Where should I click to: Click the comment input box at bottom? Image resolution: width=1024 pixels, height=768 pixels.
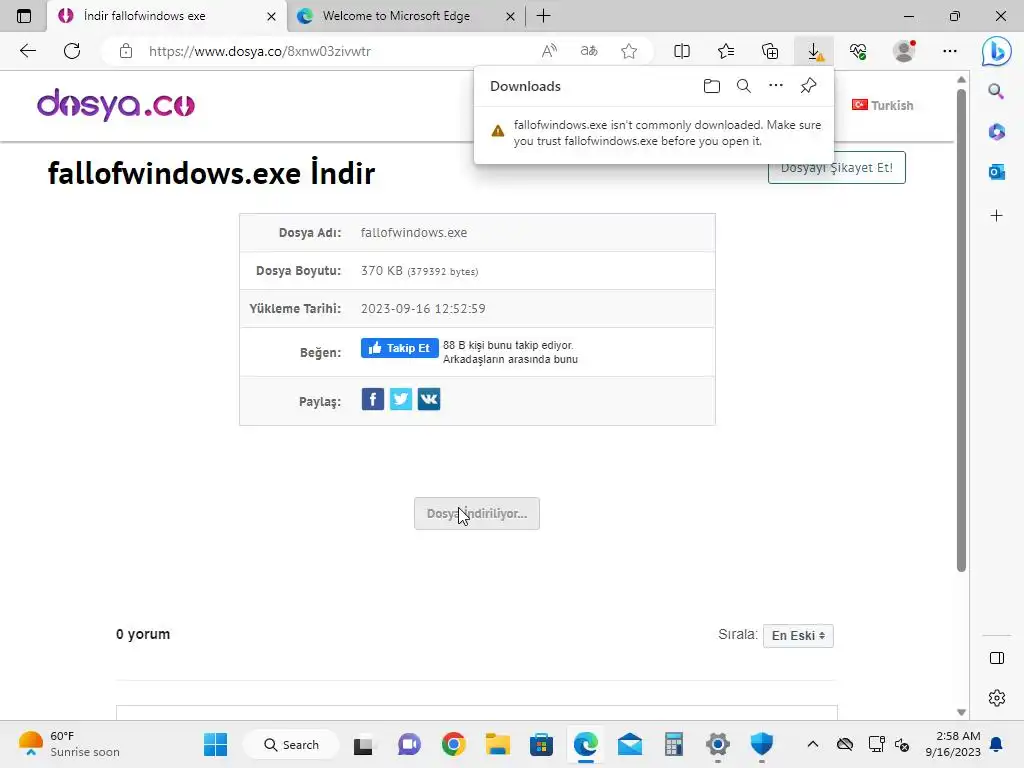click(x=477, y=712)
